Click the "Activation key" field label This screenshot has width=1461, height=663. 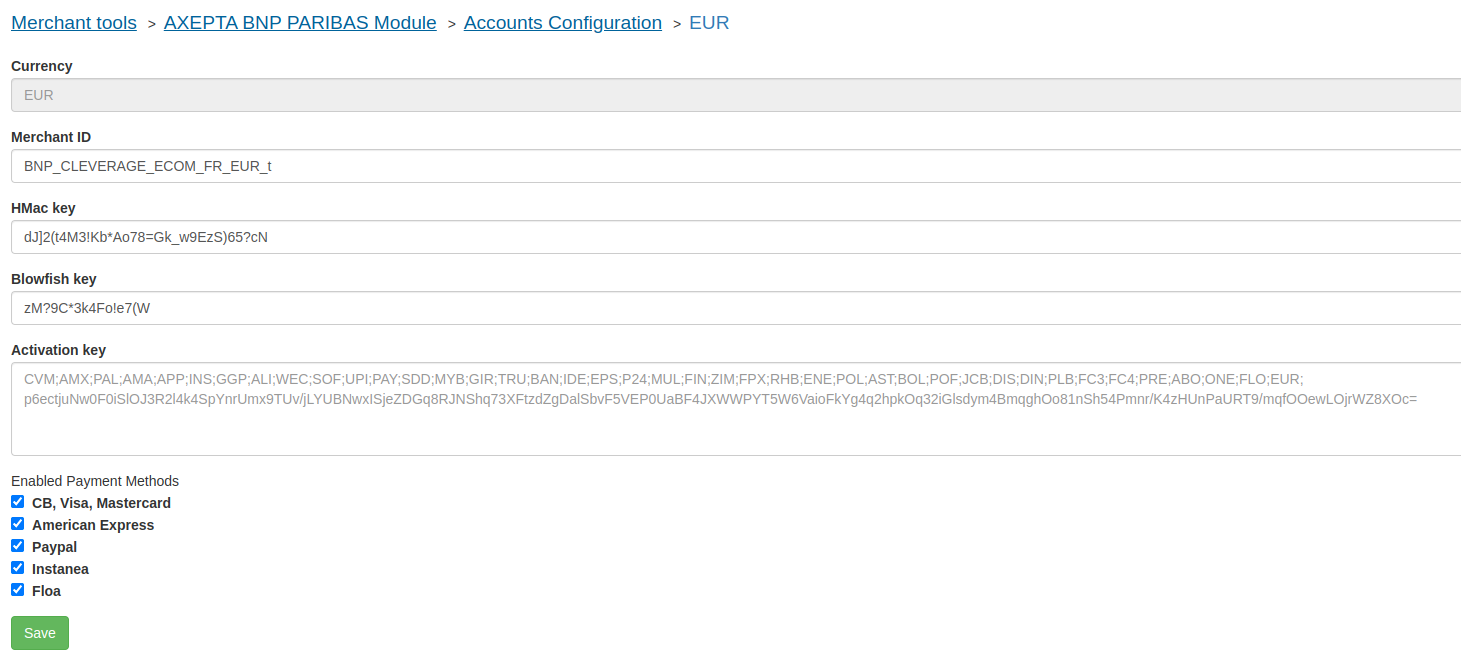coord(58,350)
